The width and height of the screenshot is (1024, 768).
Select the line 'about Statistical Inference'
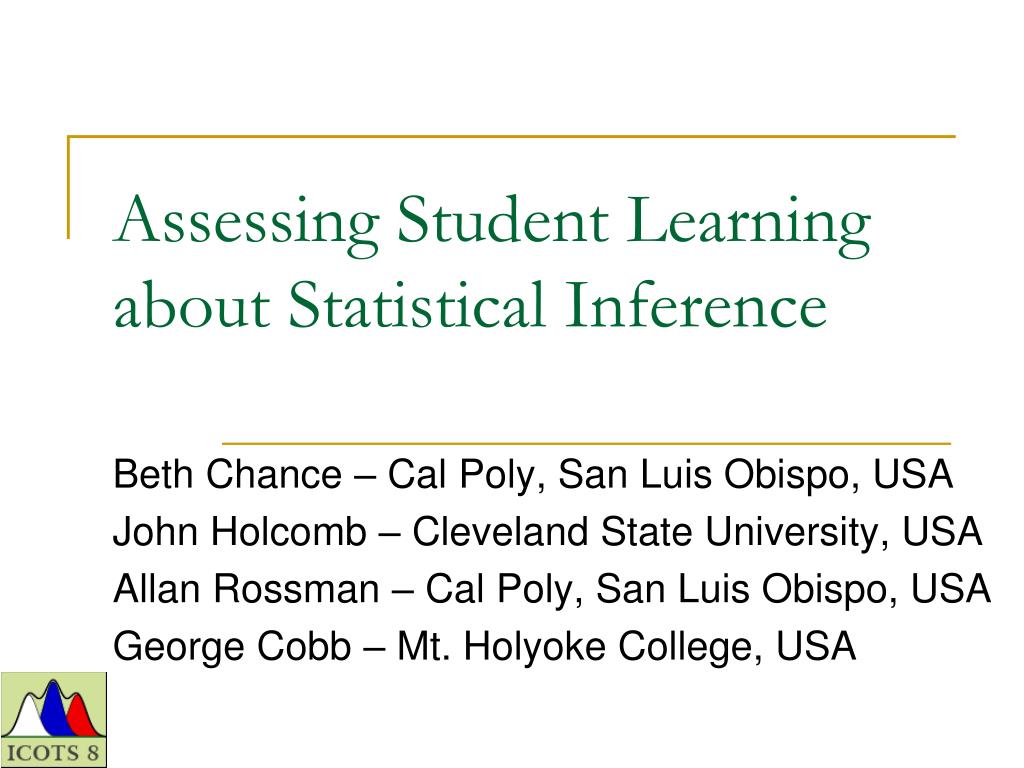(470, 305)
